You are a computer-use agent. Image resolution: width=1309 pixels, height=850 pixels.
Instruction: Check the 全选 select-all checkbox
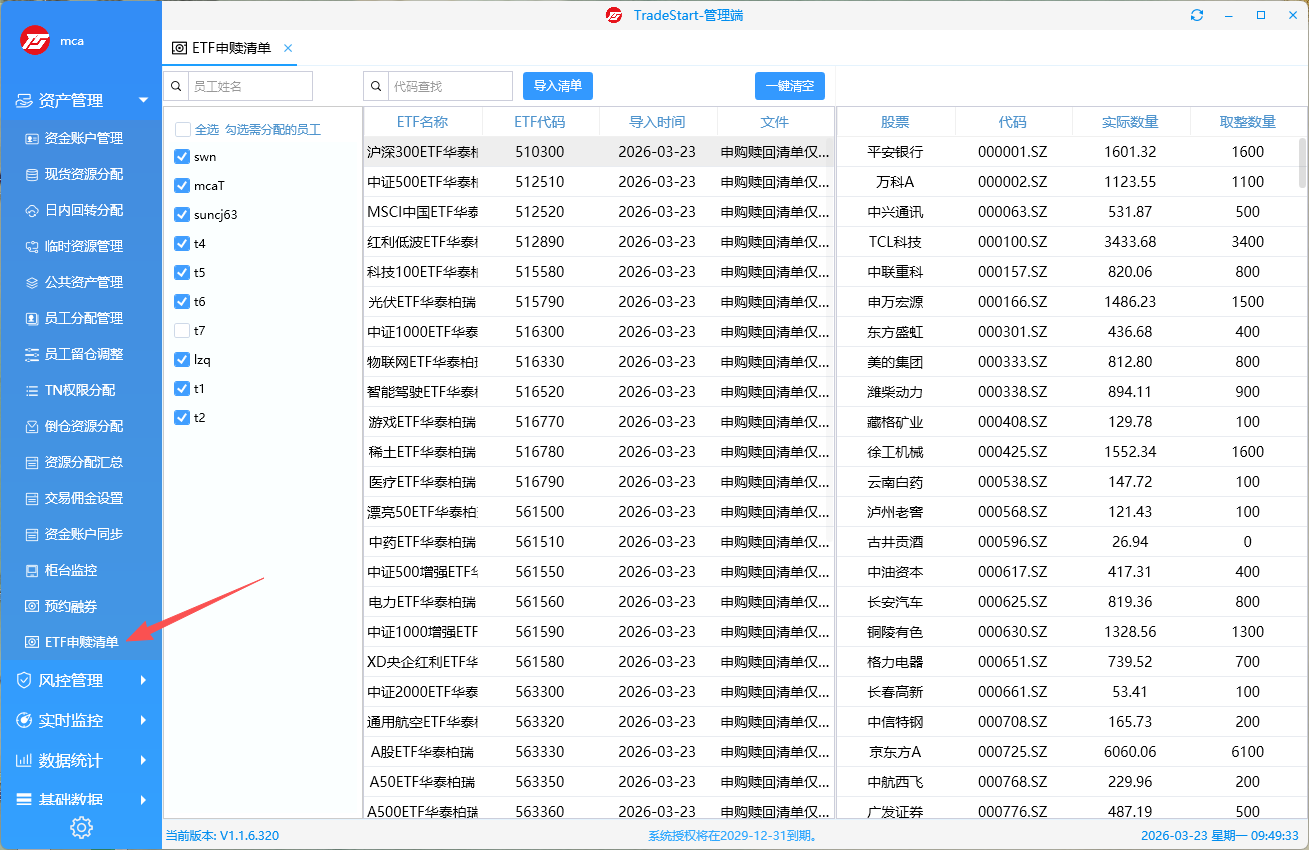click(182, 129)
